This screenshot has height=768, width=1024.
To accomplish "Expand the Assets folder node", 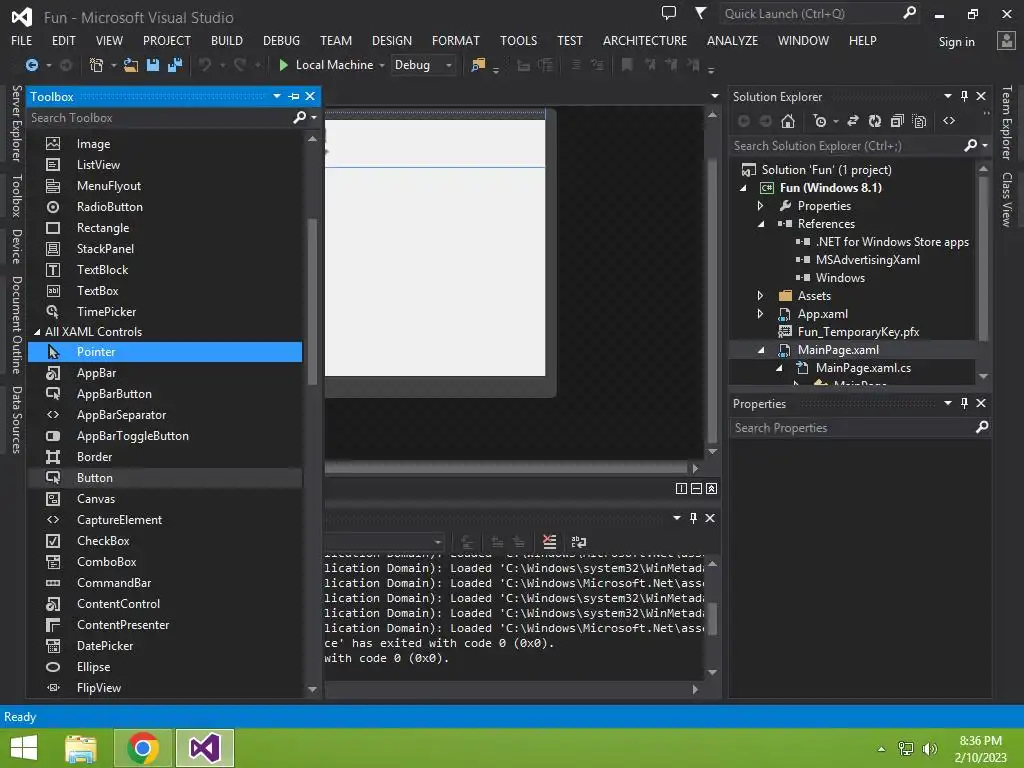I will click(760, 296).
